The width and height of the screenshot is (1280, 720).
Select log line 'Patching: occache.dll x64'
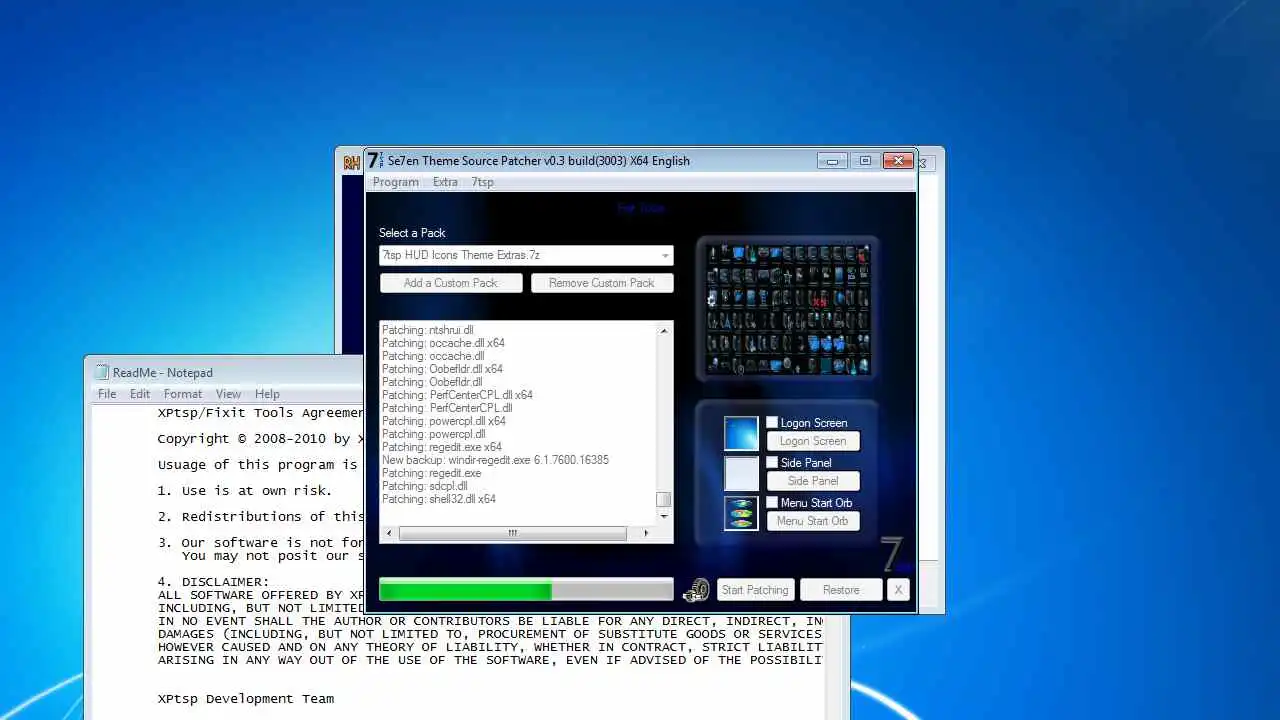(443, 343)
